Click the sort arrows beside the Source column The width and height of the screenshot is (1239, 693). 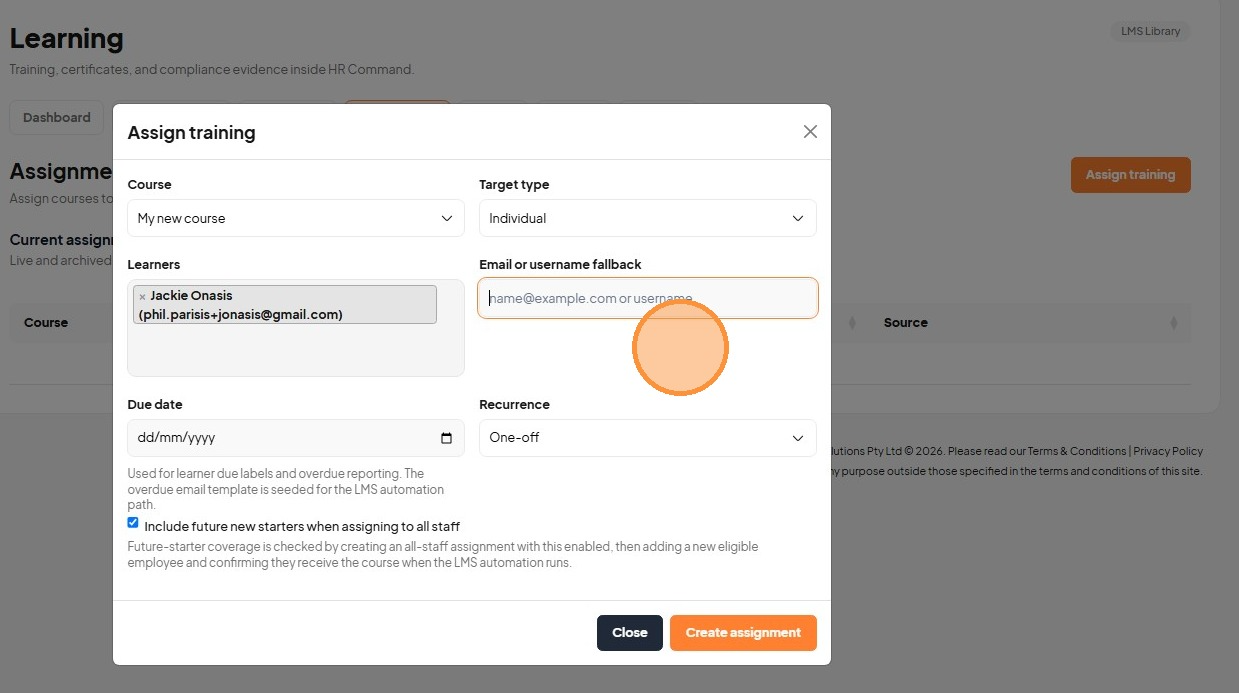pos(1173,323)
